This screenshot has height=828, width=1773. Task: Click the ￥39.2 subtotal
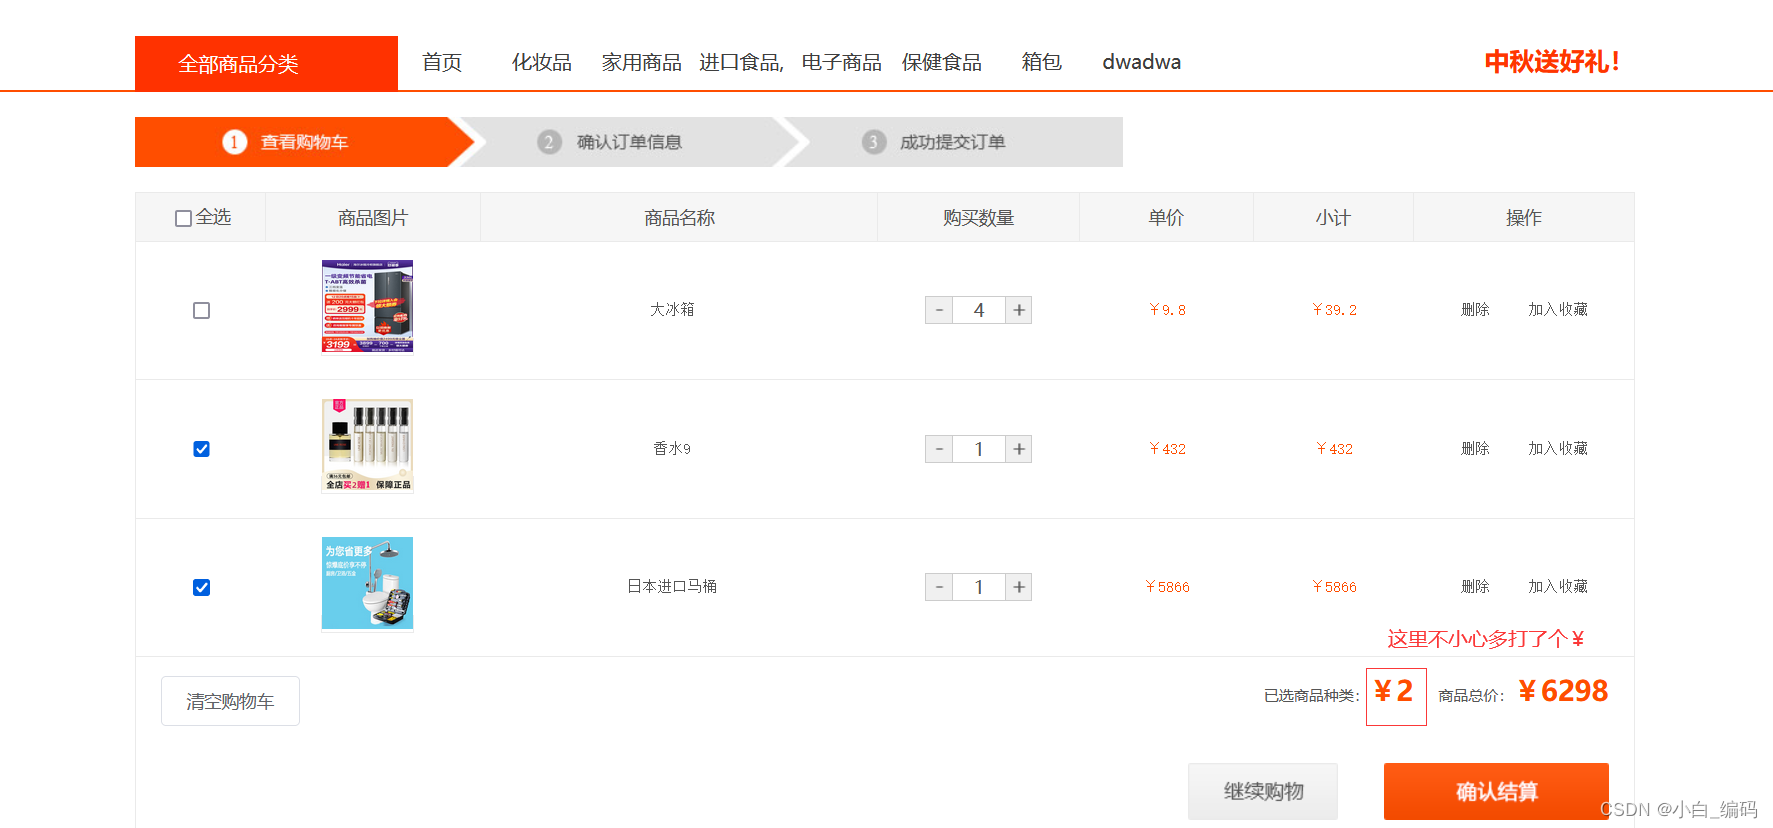click(1334, 310)
